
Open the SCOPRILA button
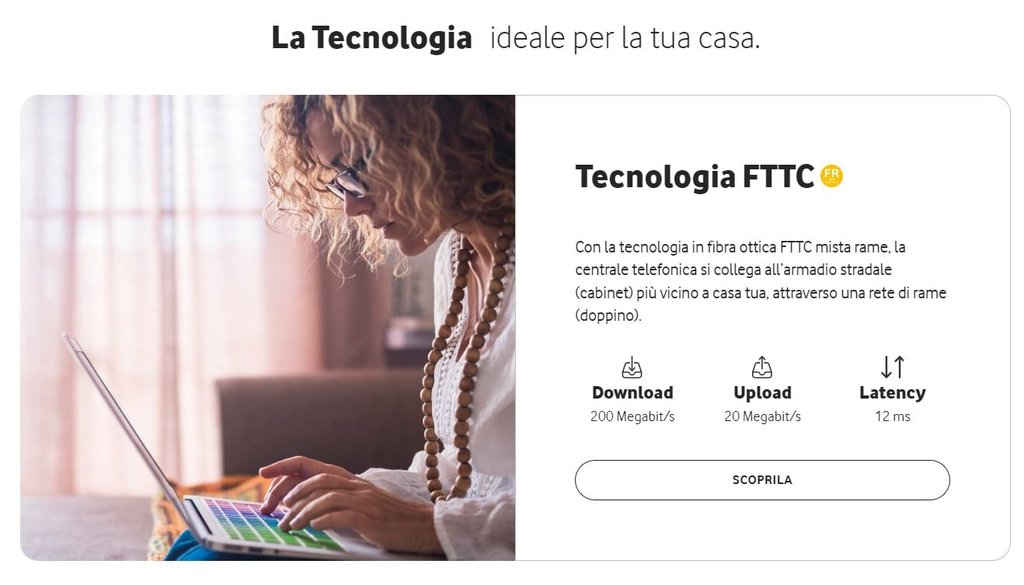click(762, 480)
